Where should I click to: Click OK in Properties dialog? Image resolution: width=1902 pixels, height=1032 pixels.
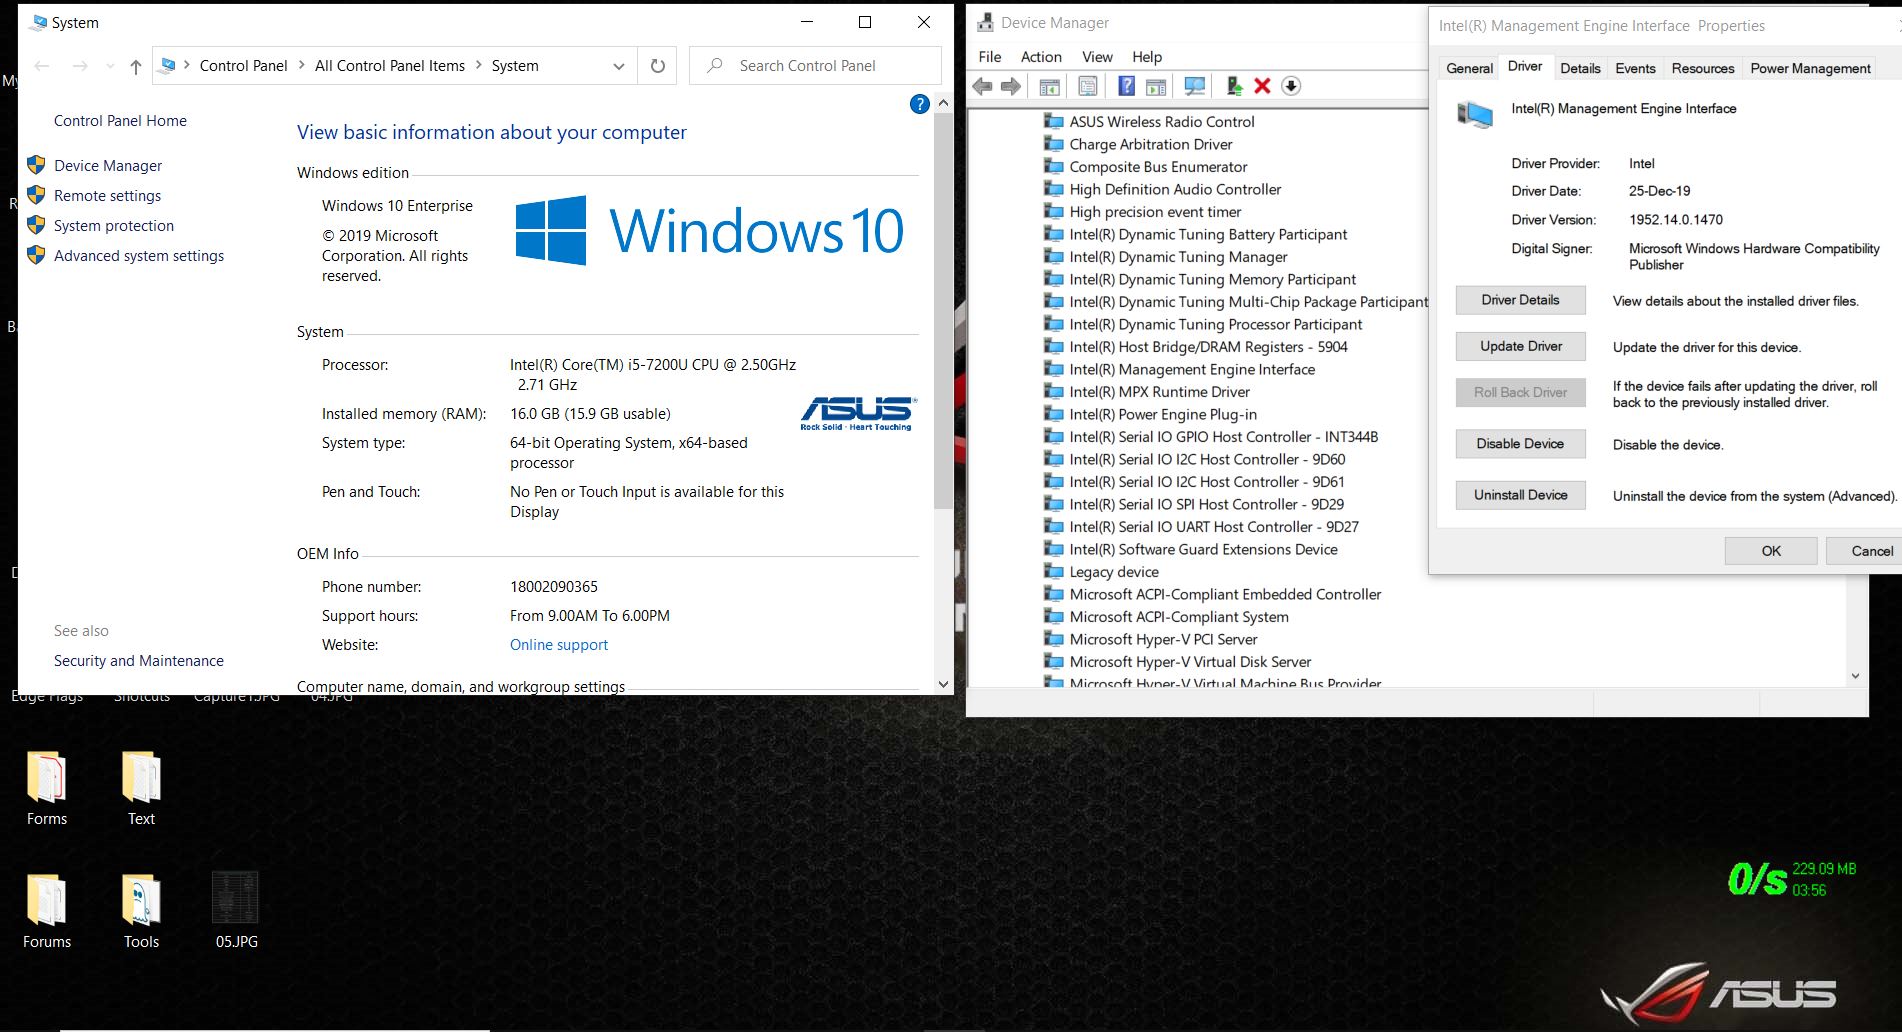click(1771, 551)
